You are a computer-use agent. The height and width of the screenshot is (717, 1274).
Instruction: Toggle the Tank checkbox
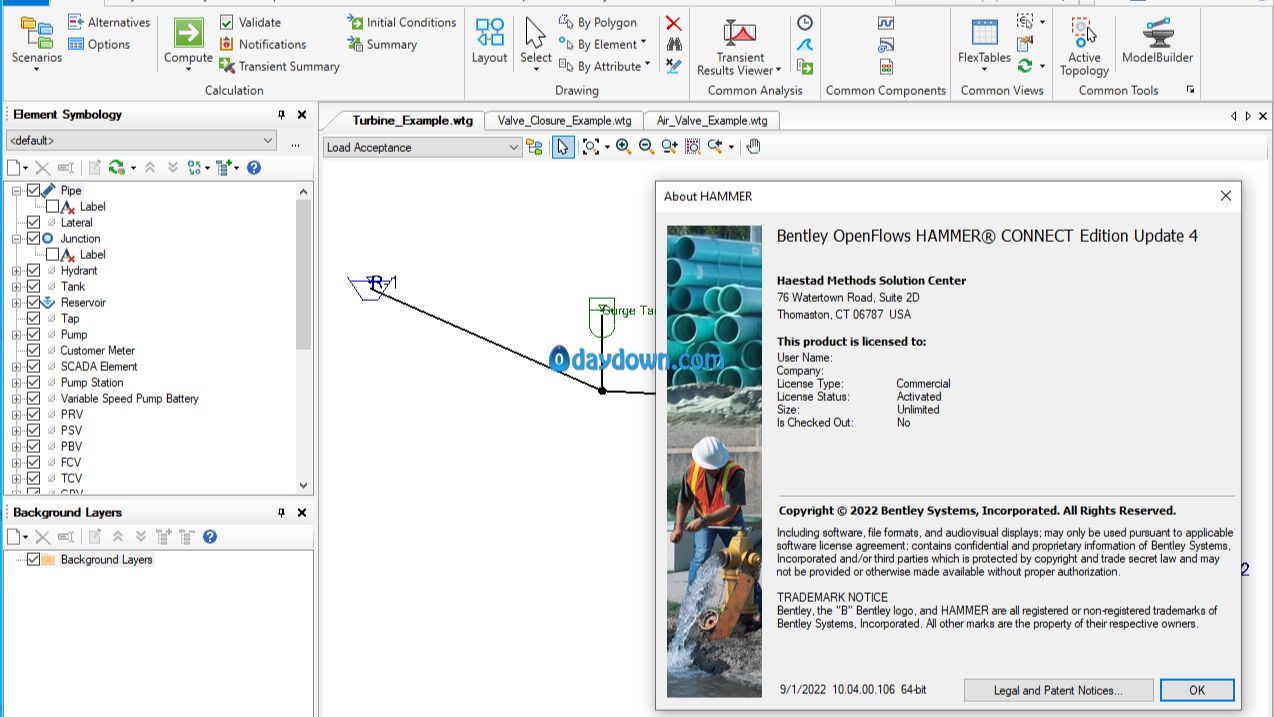34,286
